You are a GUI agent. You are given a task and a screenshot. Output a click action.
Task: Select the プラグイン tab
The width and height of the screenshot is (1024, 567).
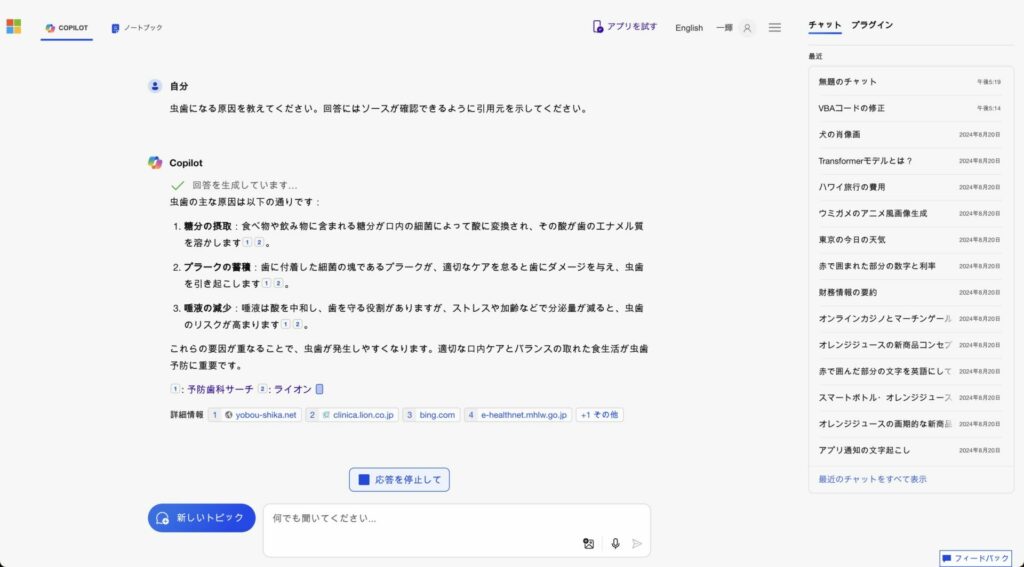point(872,25)
